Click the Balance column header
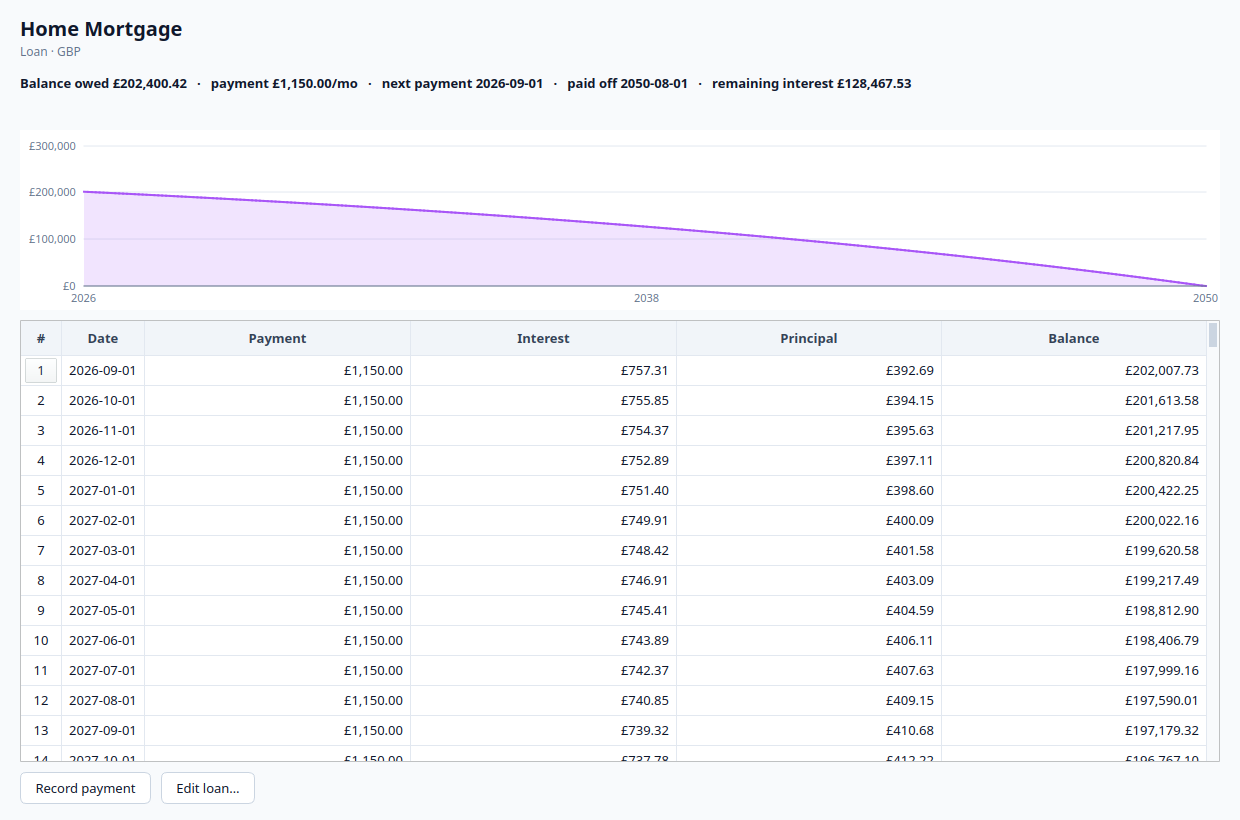The width and height of the screenshot is (1240, 820). pyautogui.click(x=1074, y=338)
